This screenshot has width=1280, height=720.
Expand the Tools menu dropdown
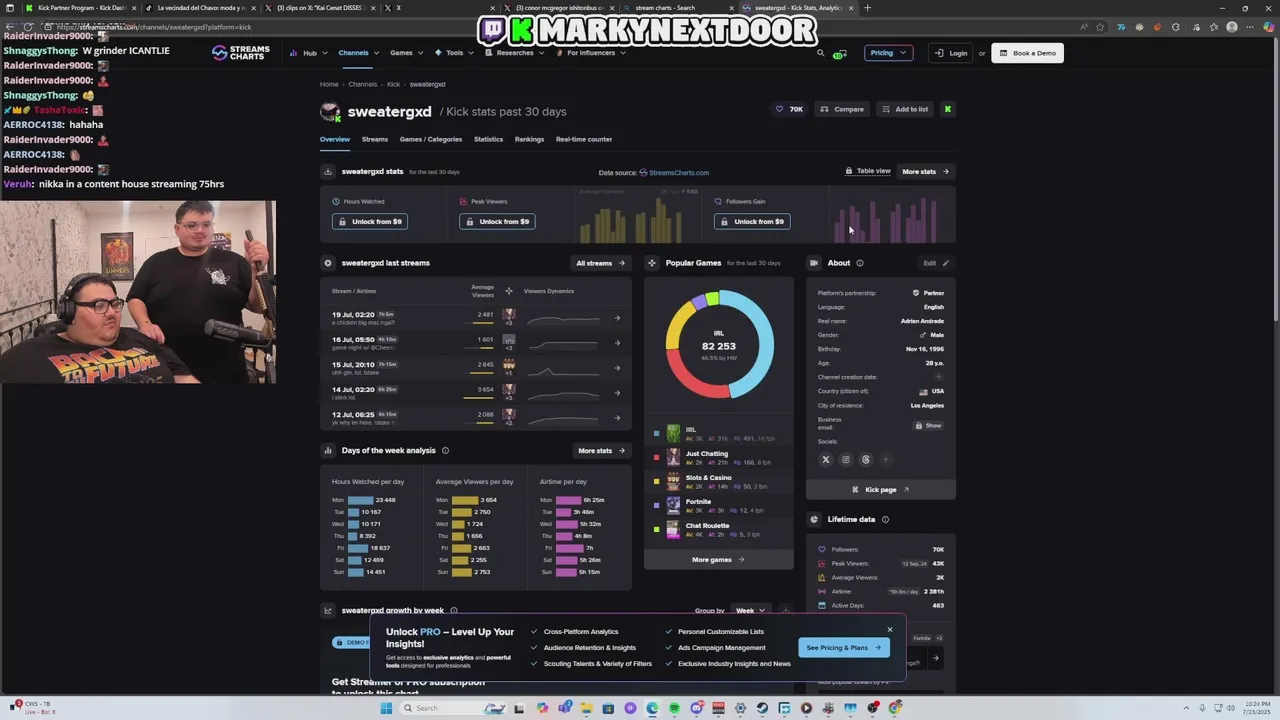(x=455, y=53)
